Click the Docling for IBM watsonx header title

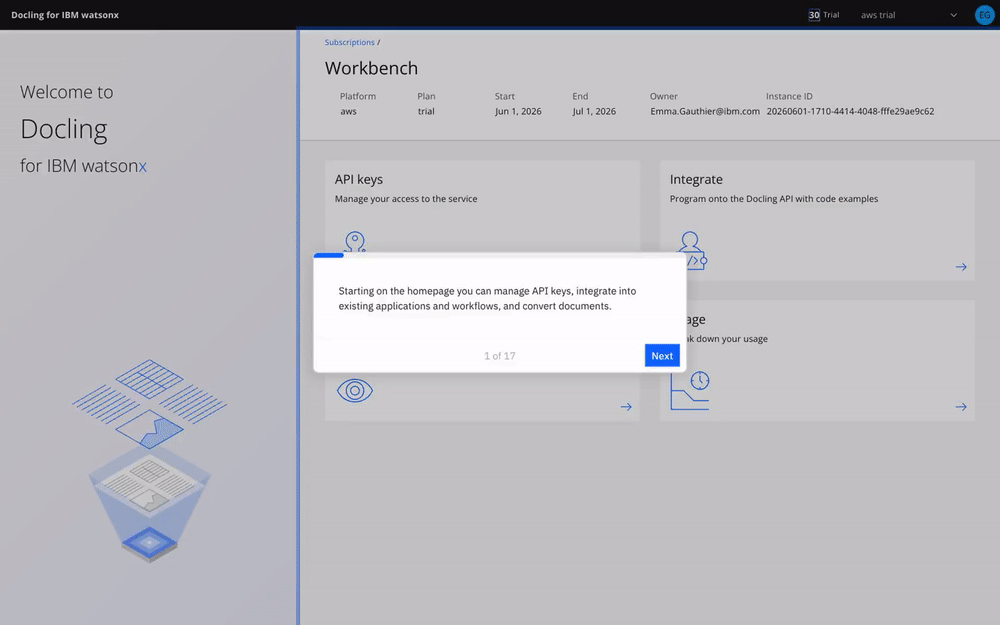[x=65, y=15]
